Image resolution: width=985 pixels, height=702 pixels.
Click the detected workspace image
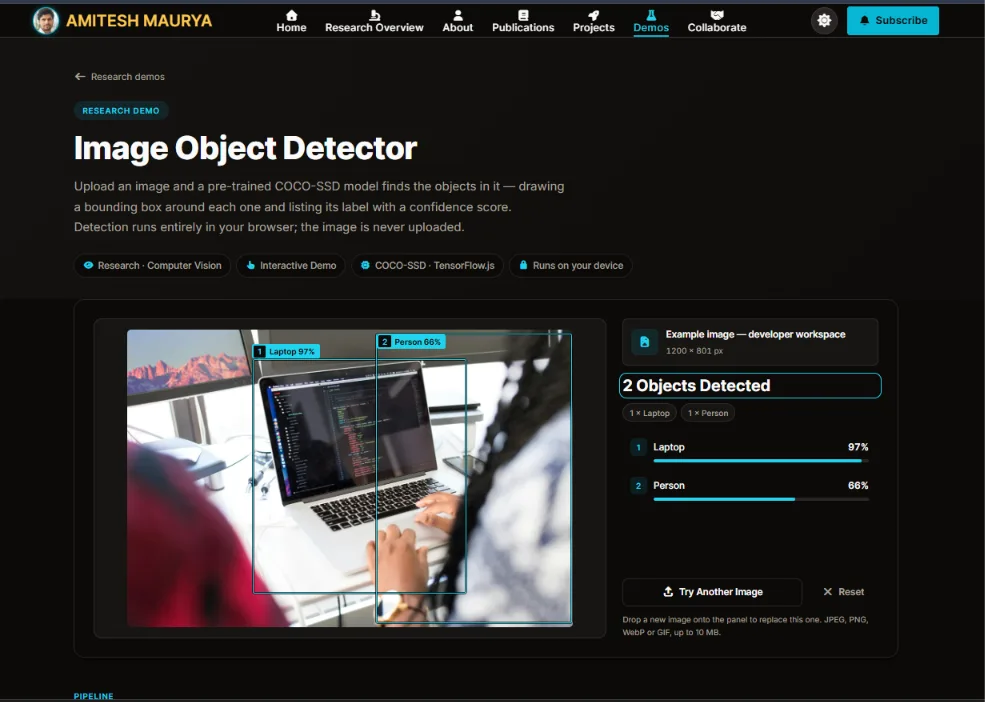tap(349, 478)
